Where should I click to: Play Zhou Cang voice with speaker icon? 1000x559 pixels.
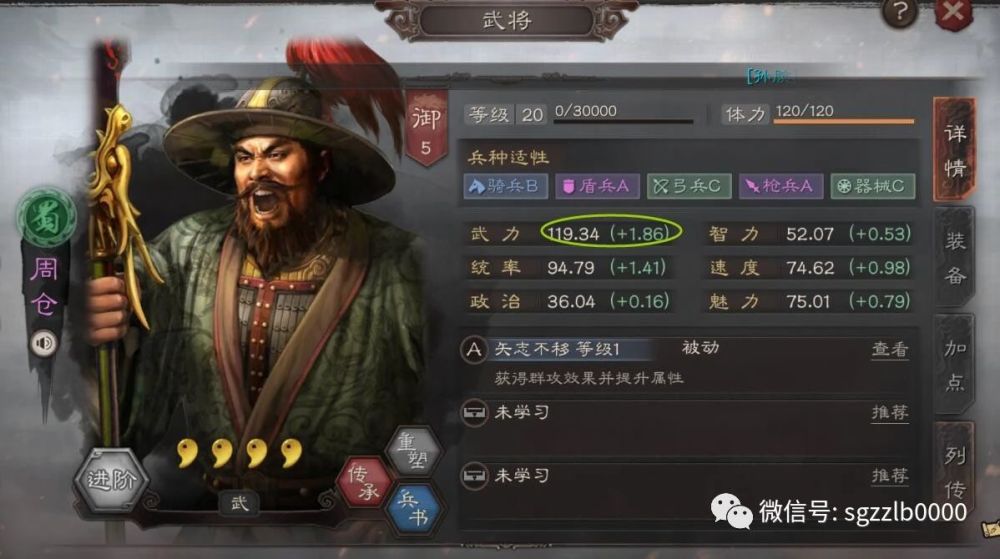click(x=44, y=344)
